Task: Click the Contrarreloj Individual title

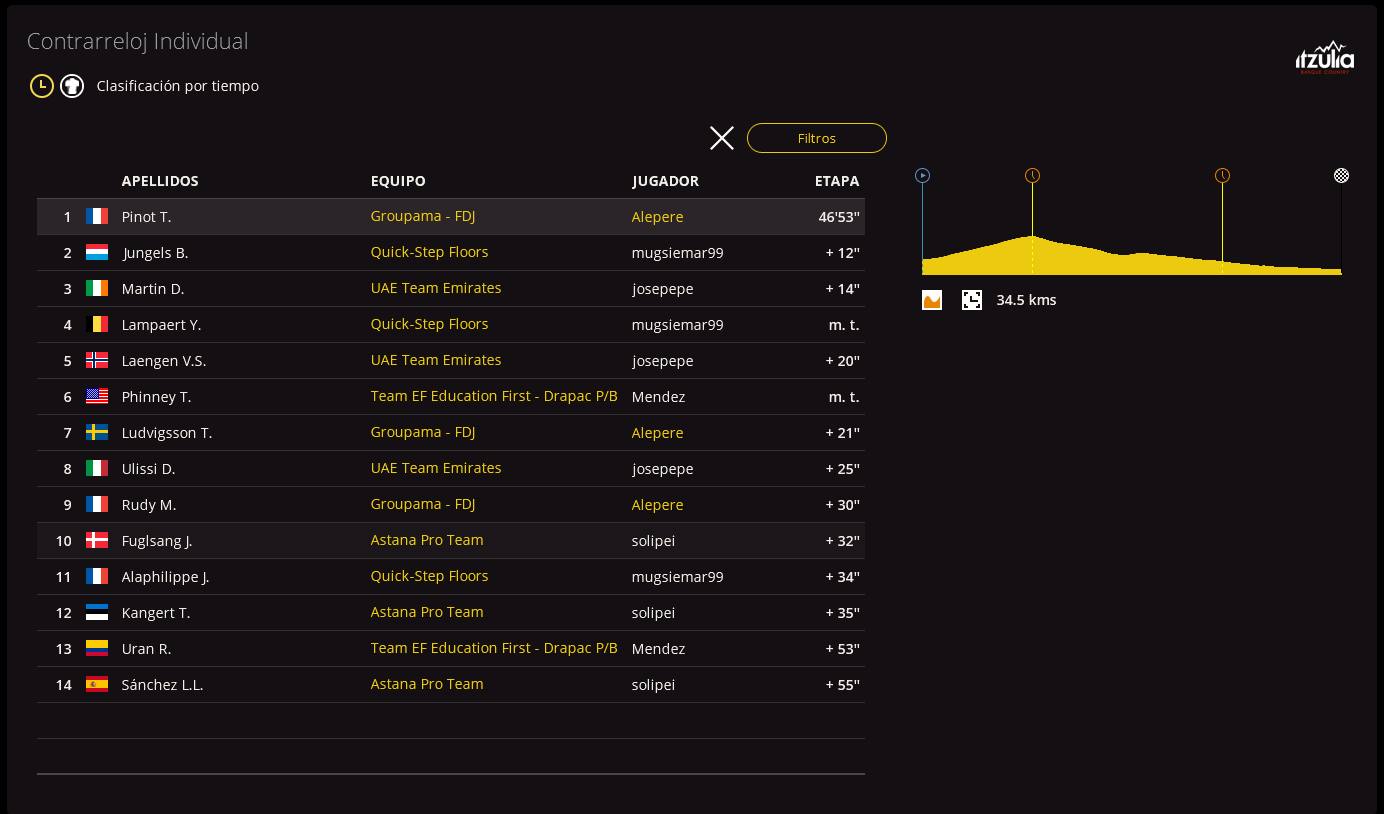Action: coord(138,42)
